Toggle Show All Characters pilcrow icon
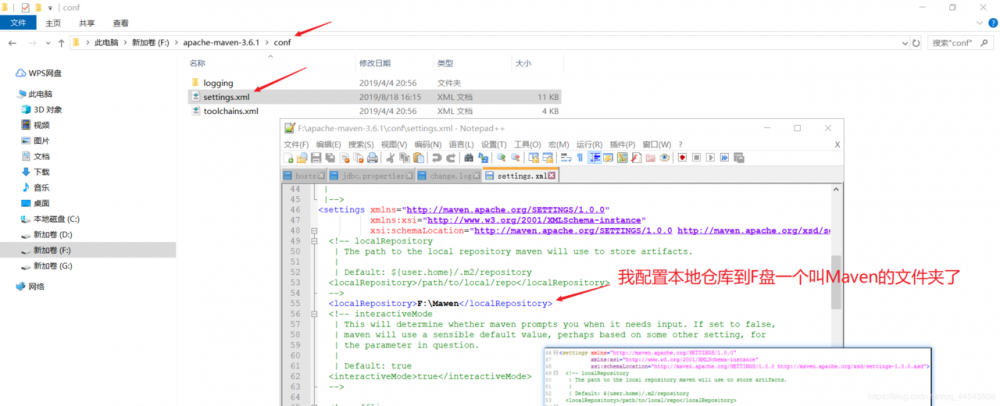Viewport: 1000px width, 406px height. click(x=580, y=157)
